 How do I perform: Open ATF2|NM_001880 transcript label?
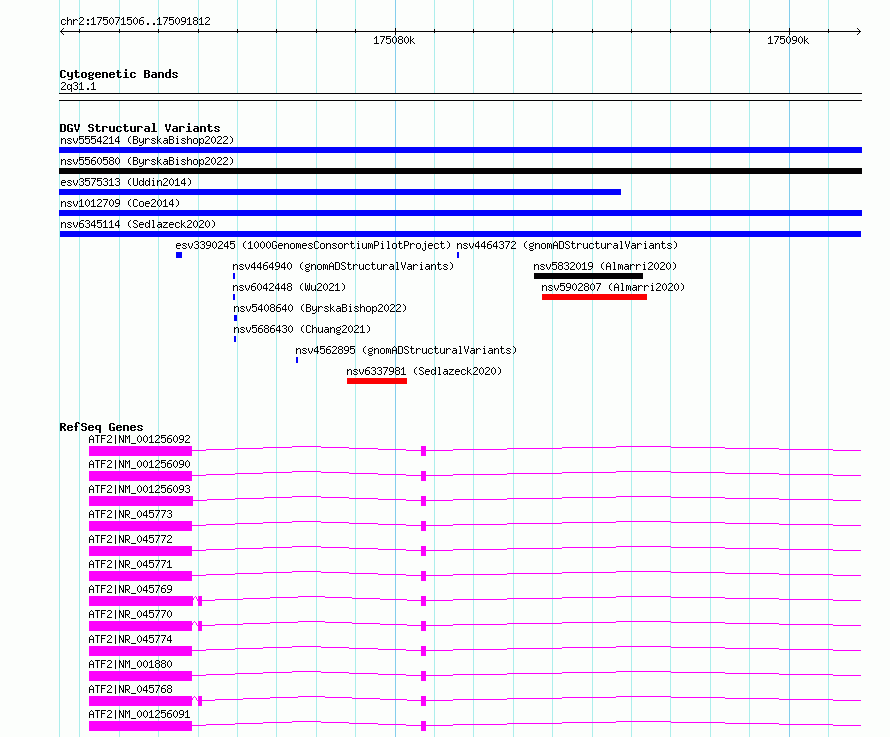pos(131,664)
